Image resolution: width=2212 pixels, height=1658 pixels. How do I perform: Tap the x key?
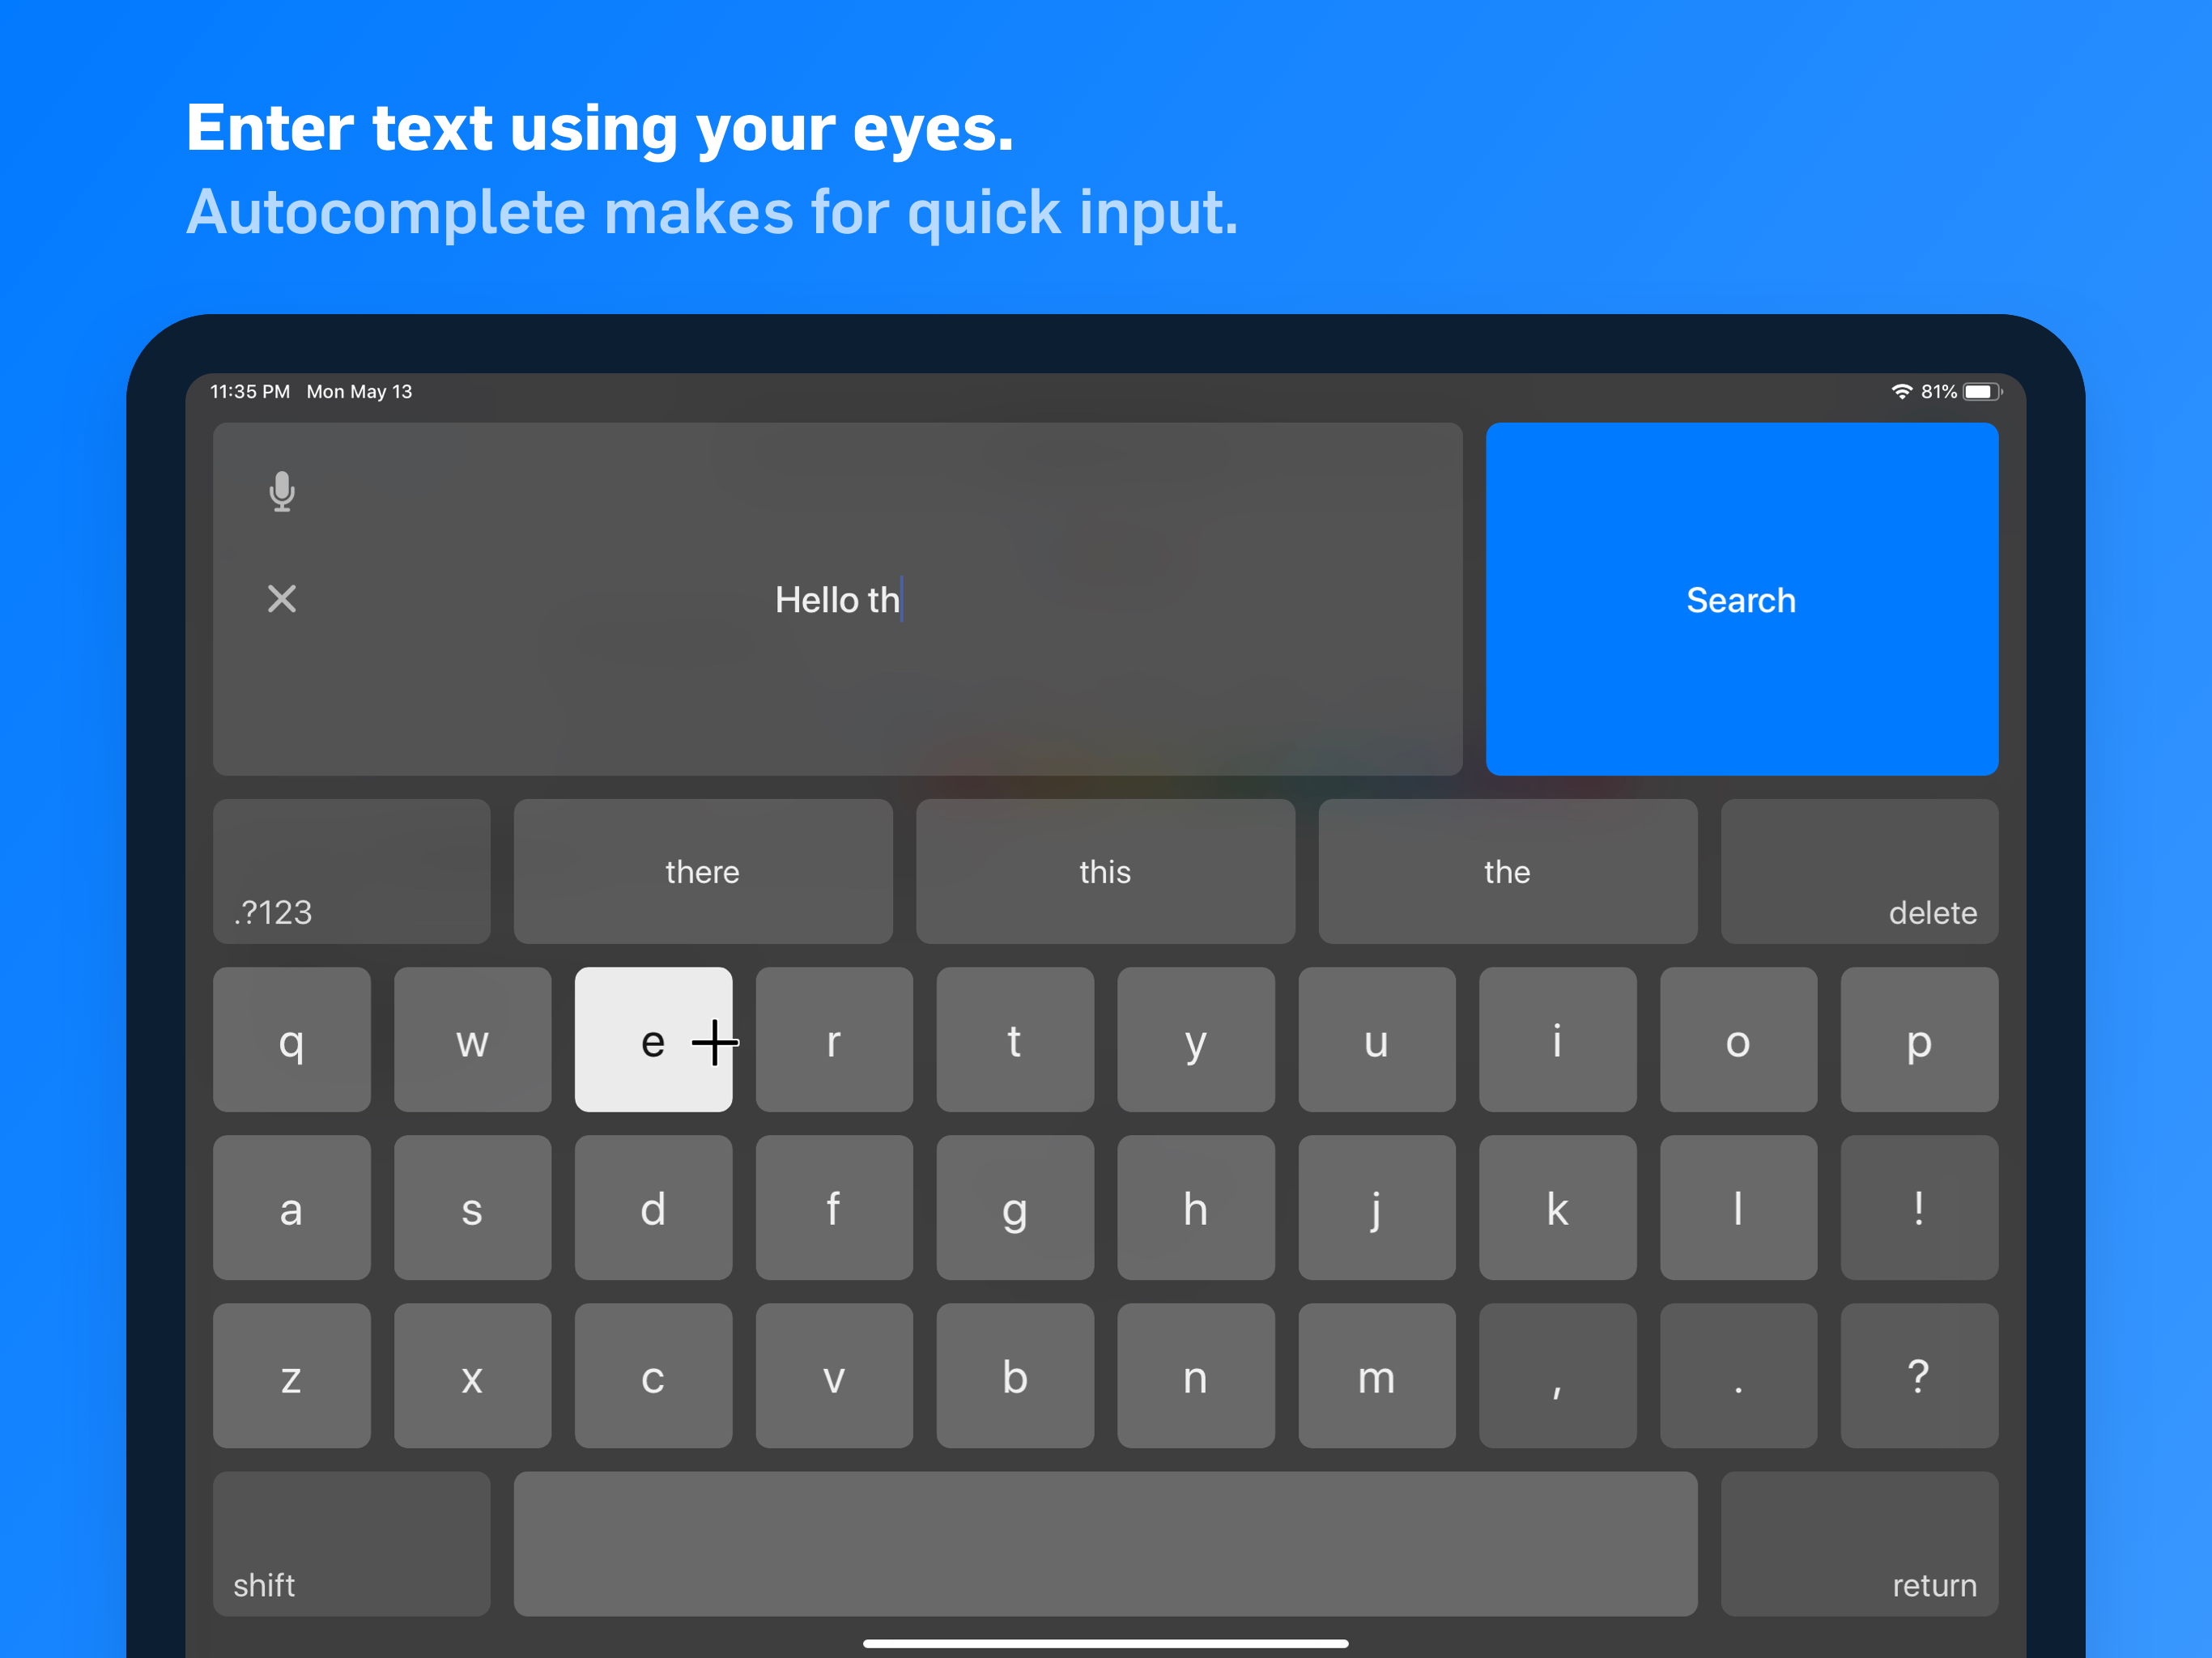pos(472,1375)
